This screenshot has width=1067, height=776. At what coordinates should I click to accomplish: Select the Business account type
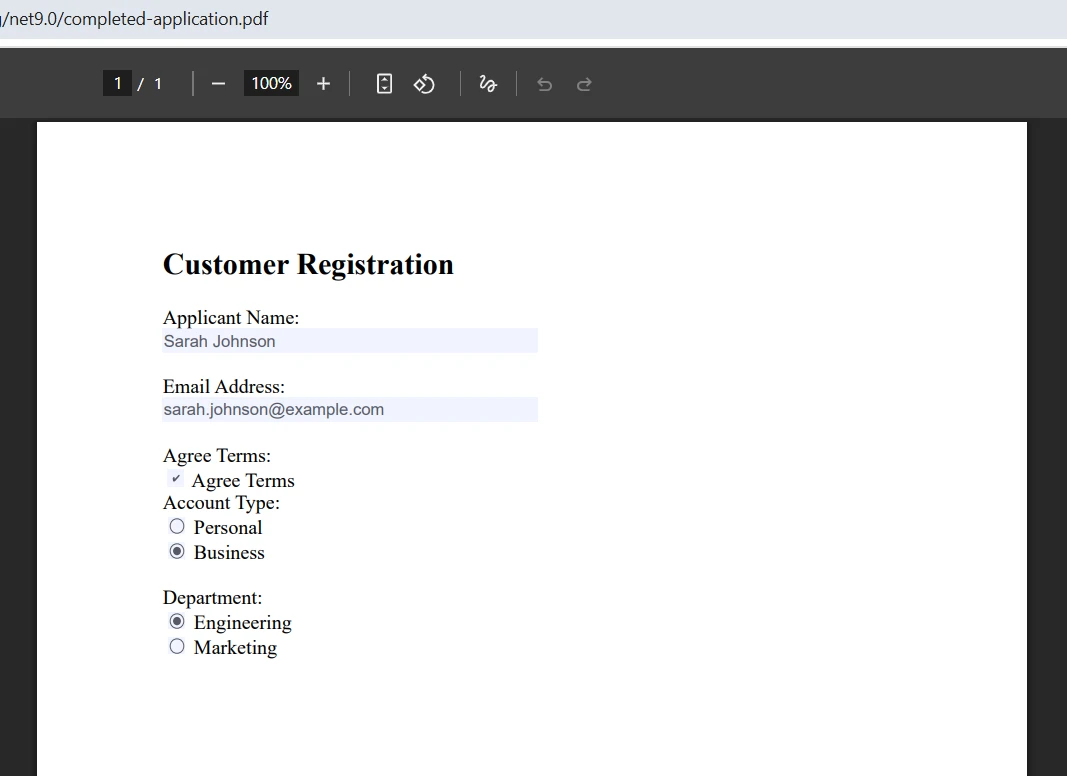[x=177, y=551]
